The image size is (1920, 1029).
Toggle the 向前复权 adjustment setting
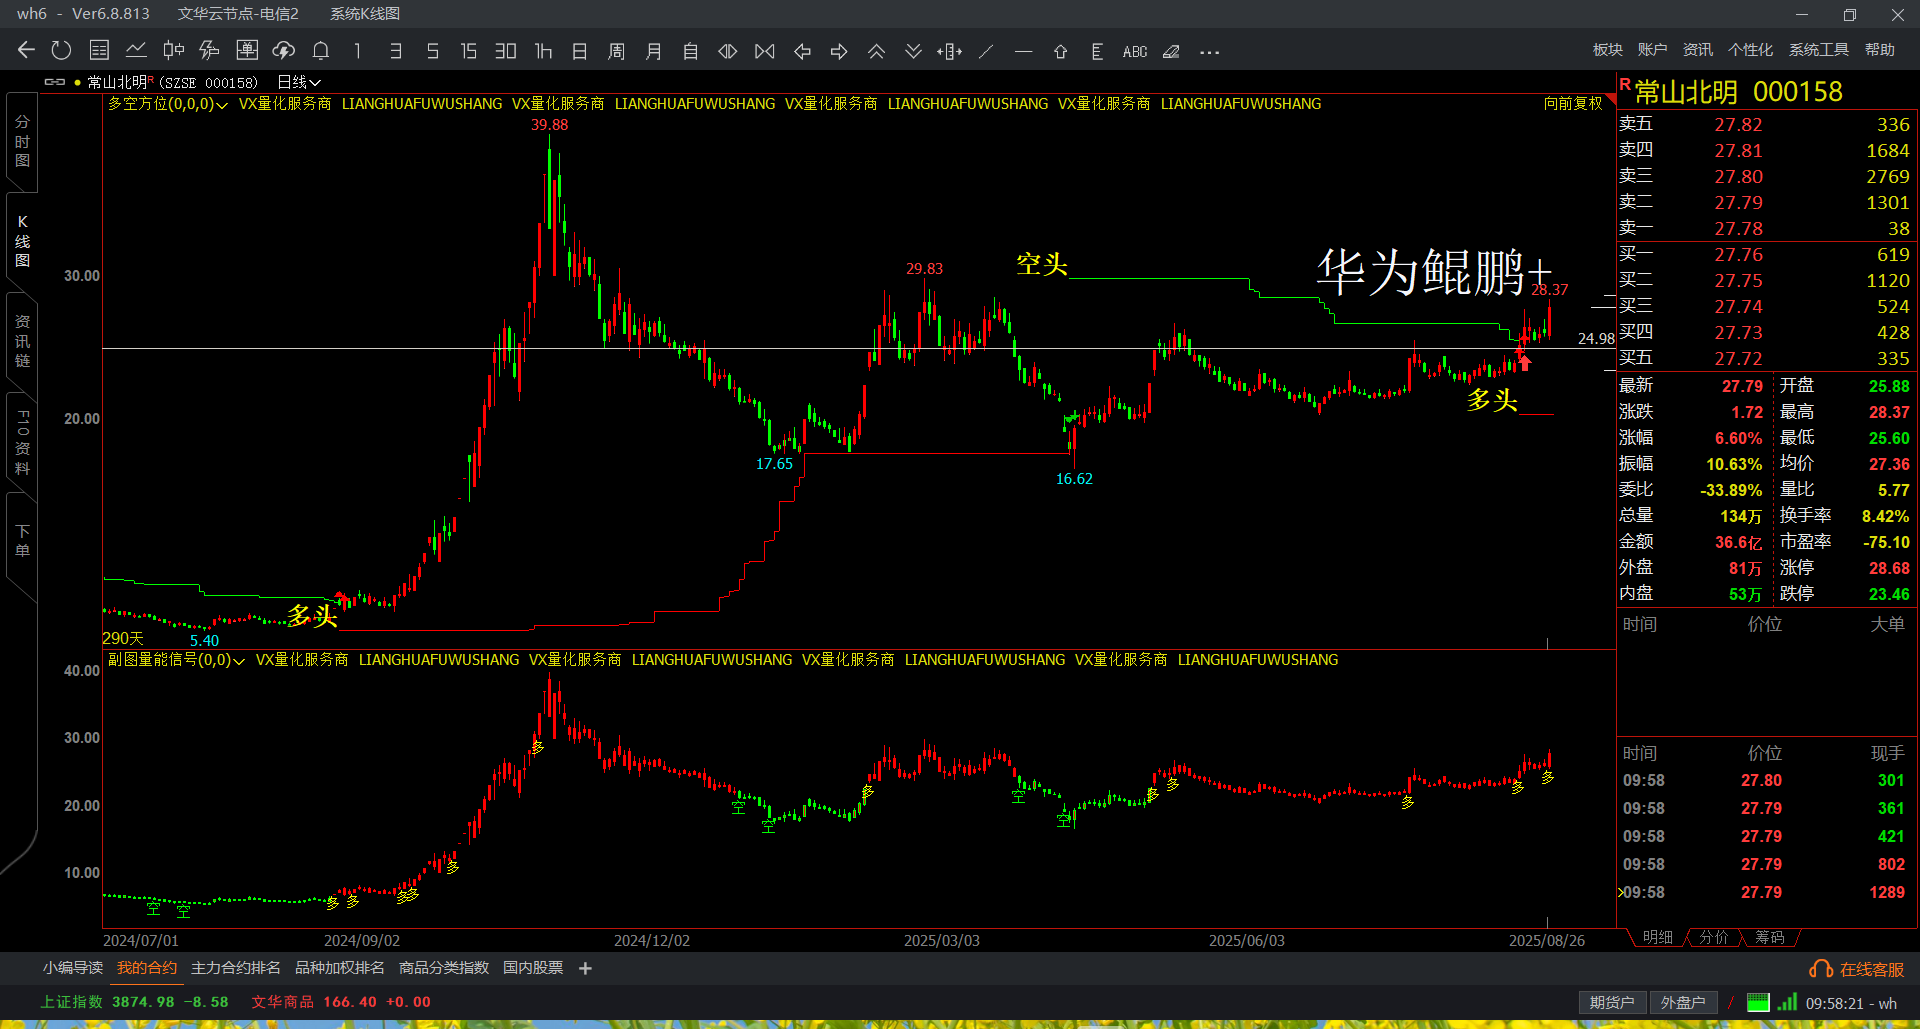(x=1573, y=103)
